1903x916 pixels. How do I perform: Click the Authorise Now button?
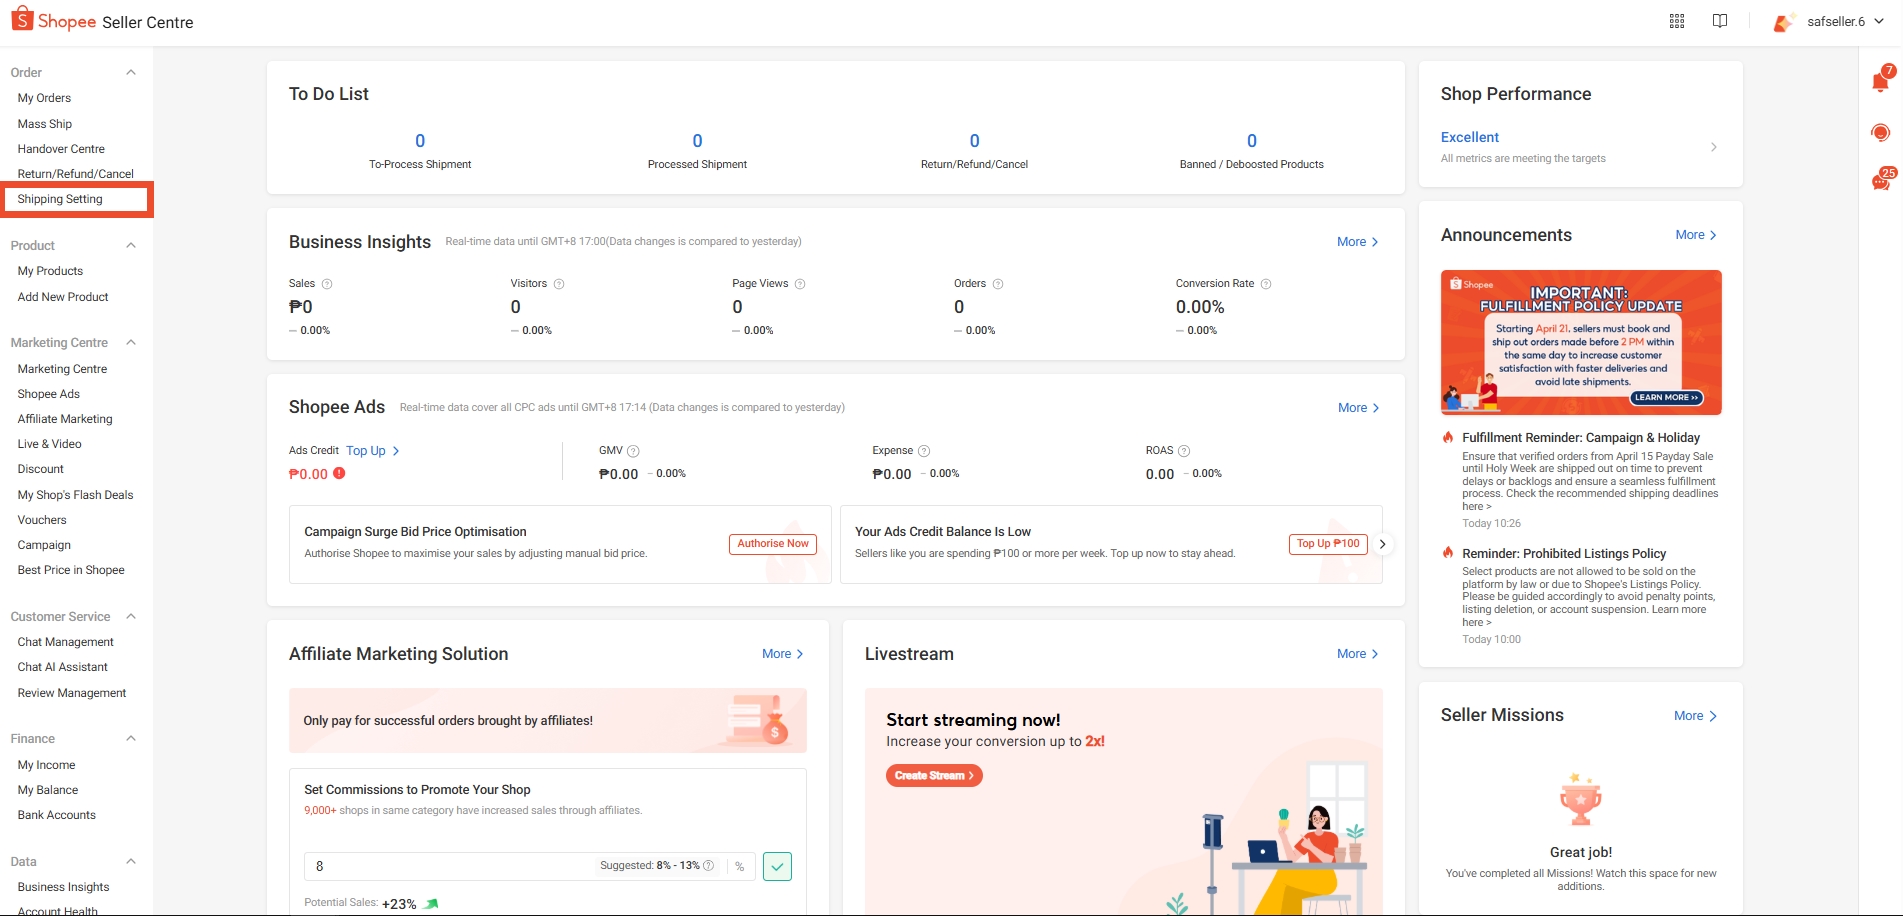pyautogui.click(x=773, y=544)
